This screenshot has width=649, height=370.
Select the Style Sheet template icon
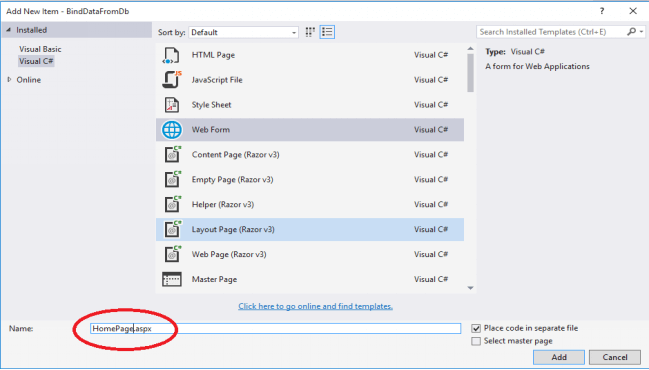171,105
